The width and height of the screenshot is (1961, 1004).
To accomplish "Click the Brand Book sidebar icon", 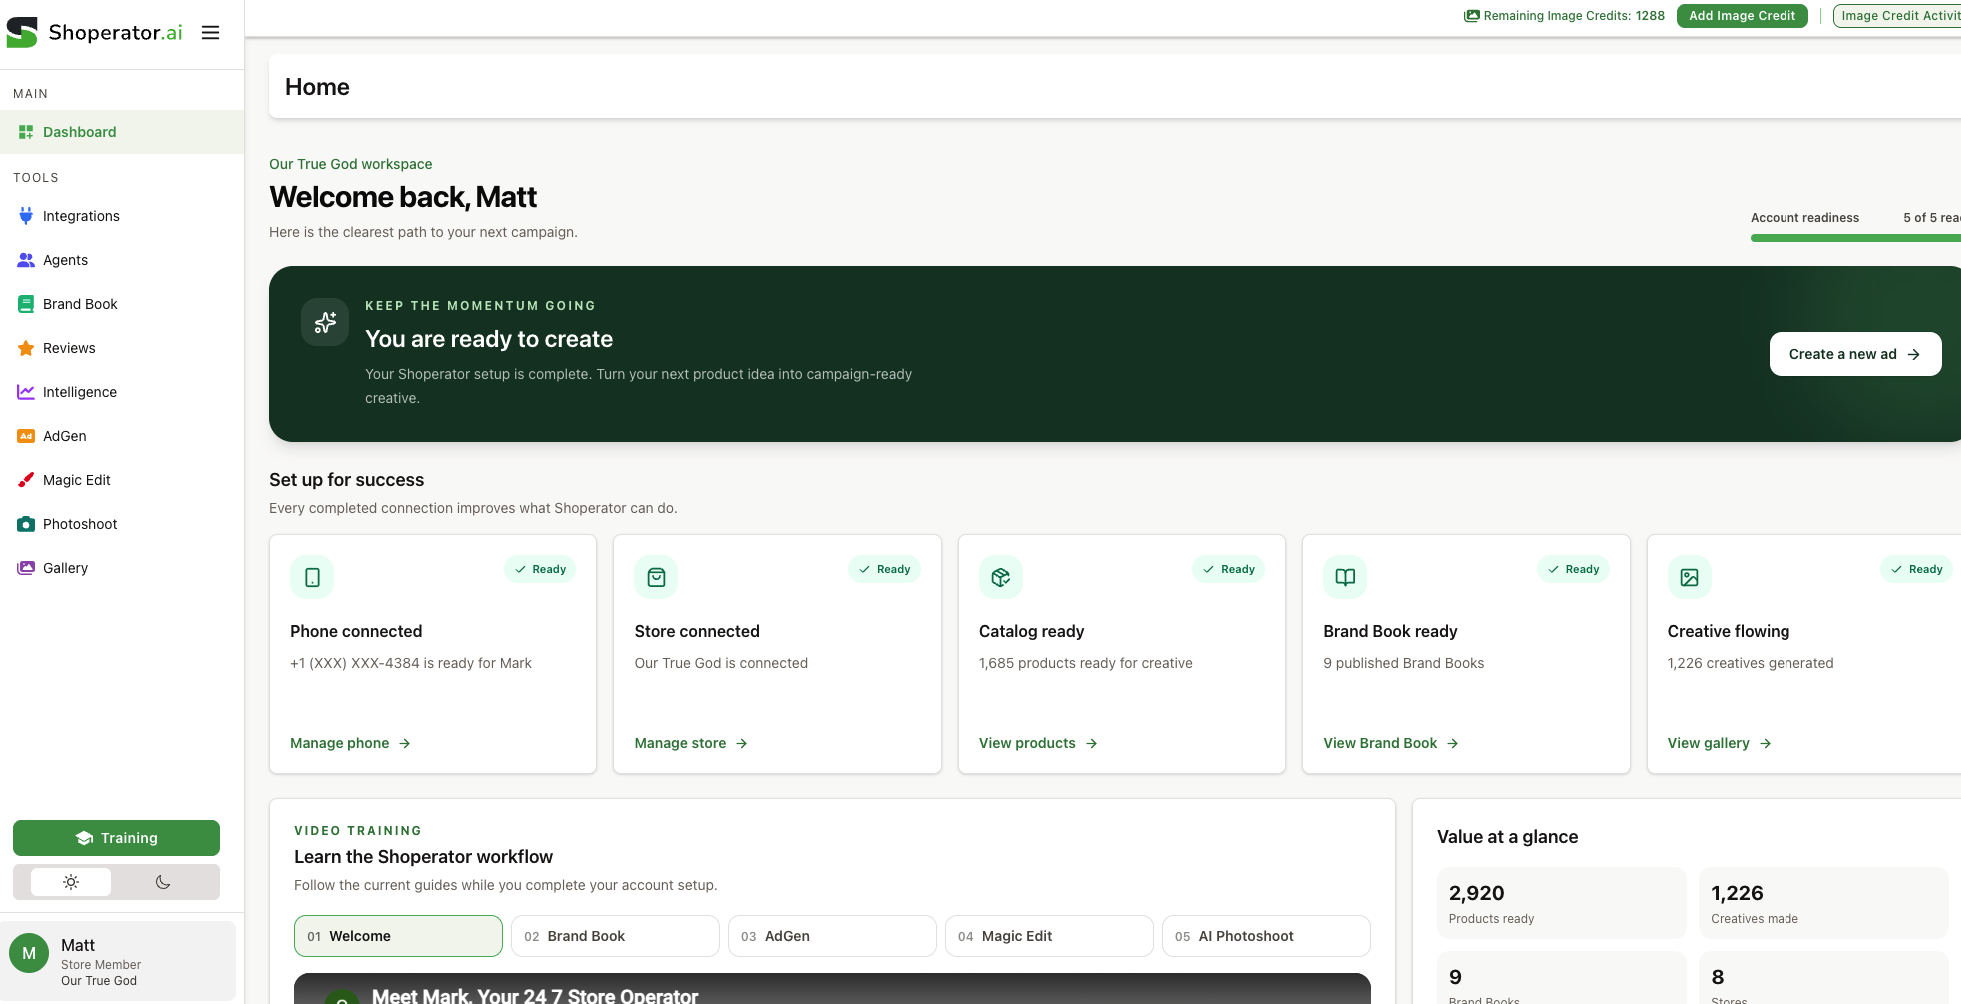I will tap(26, 304).
